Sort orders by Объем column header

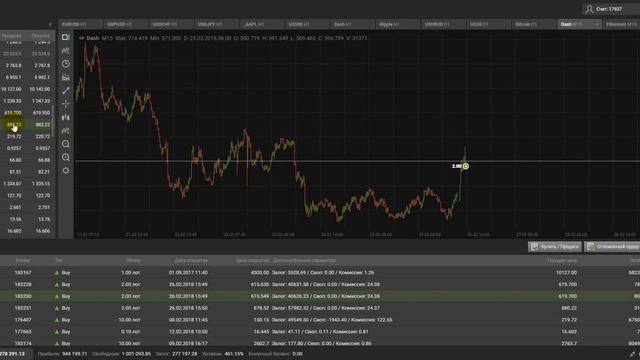click(x=133, y=260)
